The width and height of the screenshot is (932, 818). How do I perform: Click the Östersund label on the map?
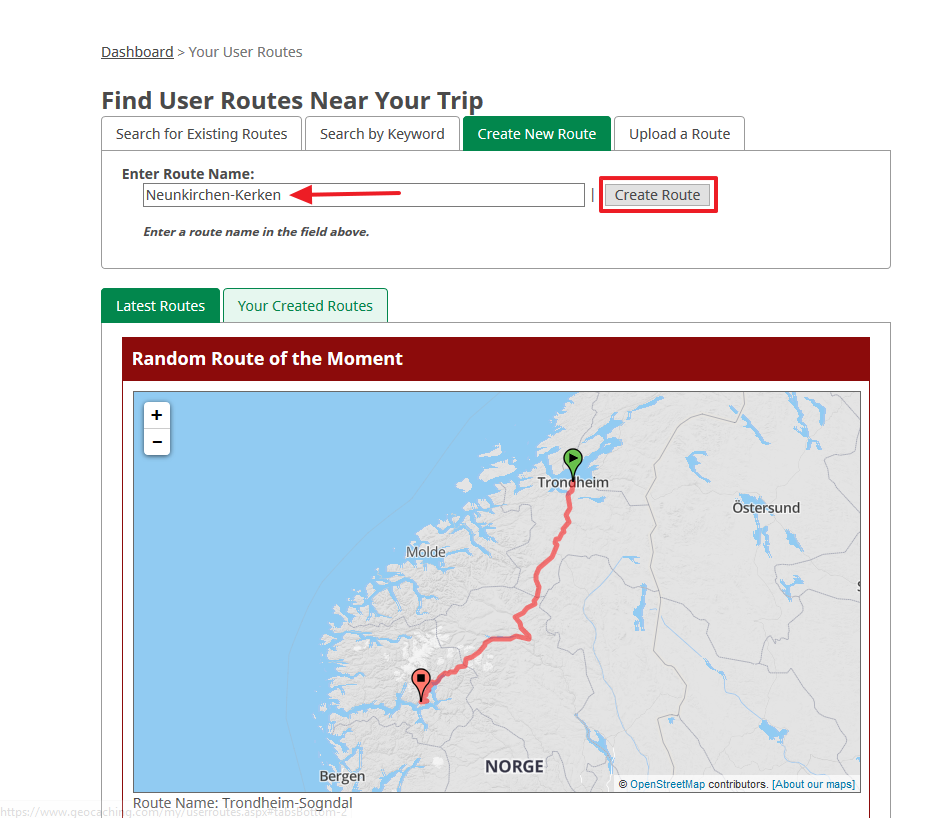click(x=766, y=508)
